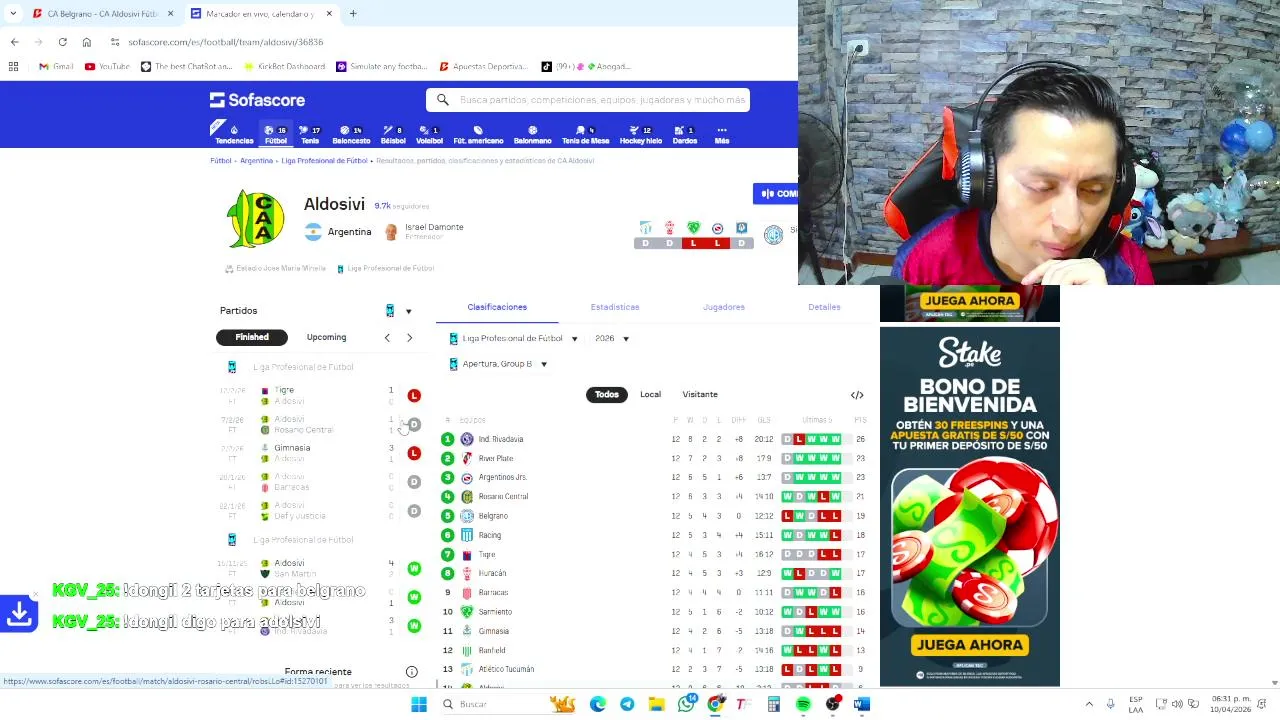Open YouTube bookmark
The image size is (1280, 720).
coord(107,67)
